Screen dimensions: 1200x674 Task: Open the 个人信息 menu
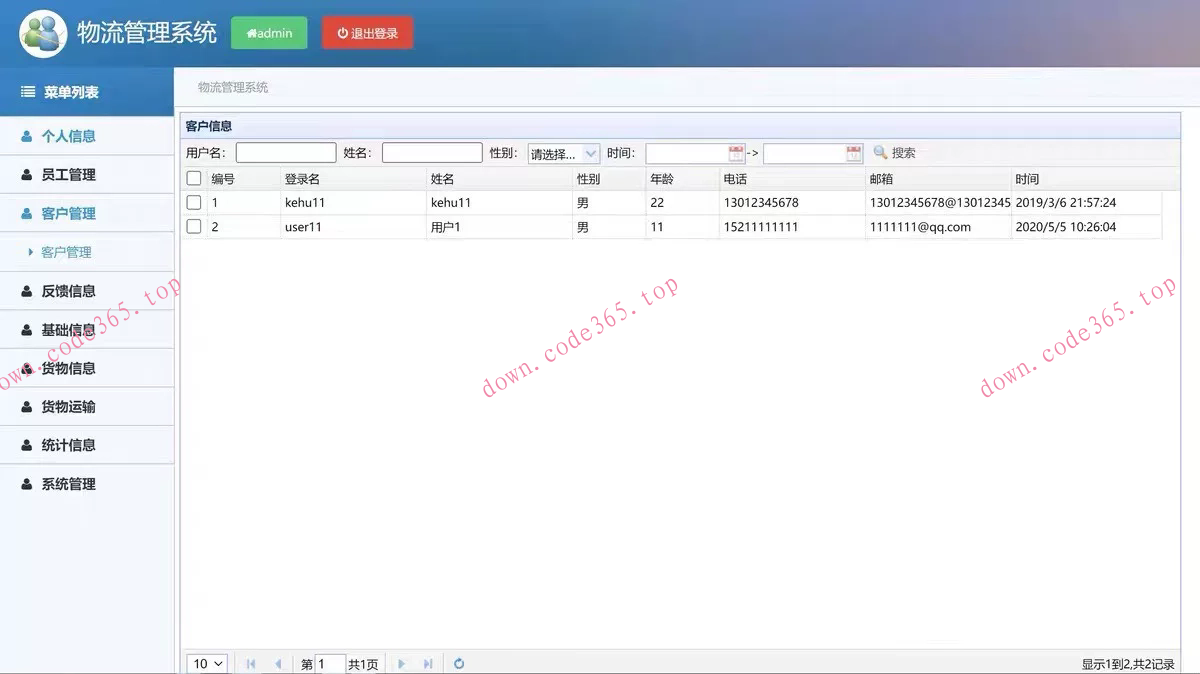[x=87, y=136]
